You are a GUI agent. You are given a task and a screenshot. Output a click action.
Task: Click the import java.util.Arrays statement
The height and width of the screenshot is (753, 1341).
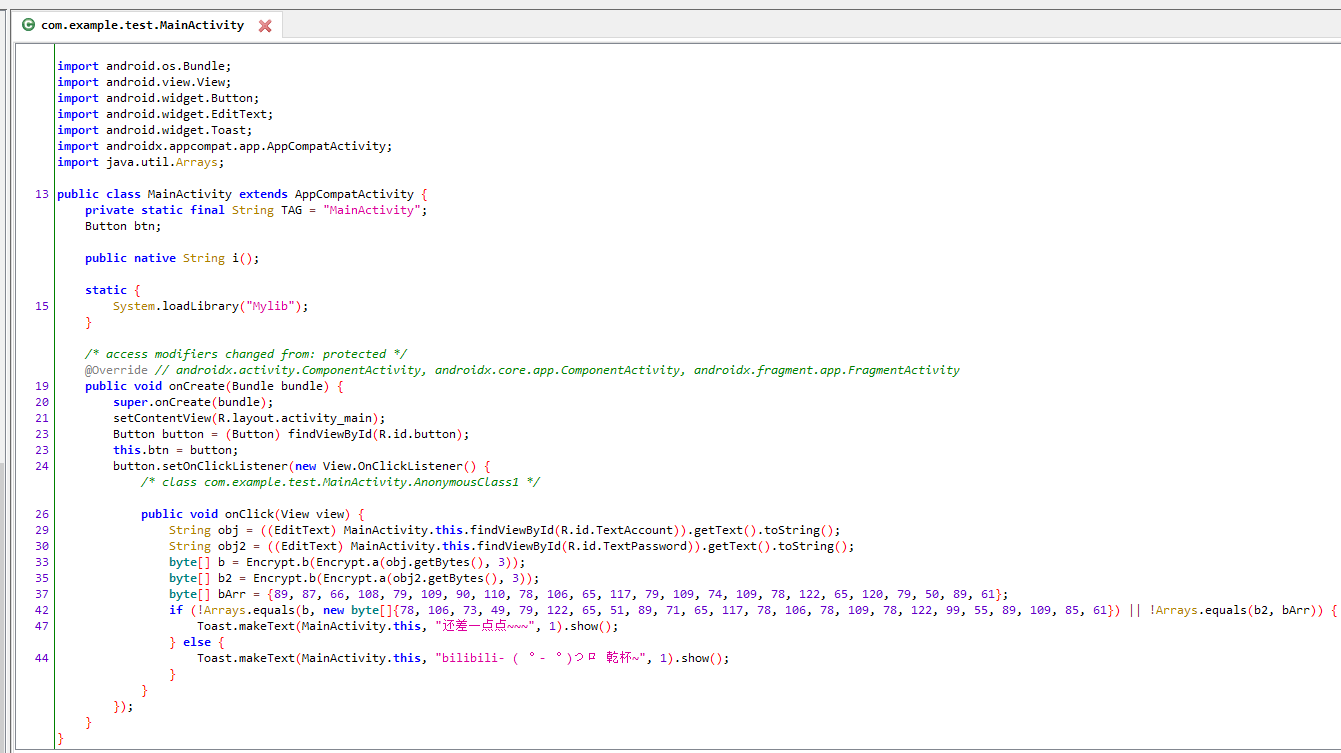click(x=139, y=161)
